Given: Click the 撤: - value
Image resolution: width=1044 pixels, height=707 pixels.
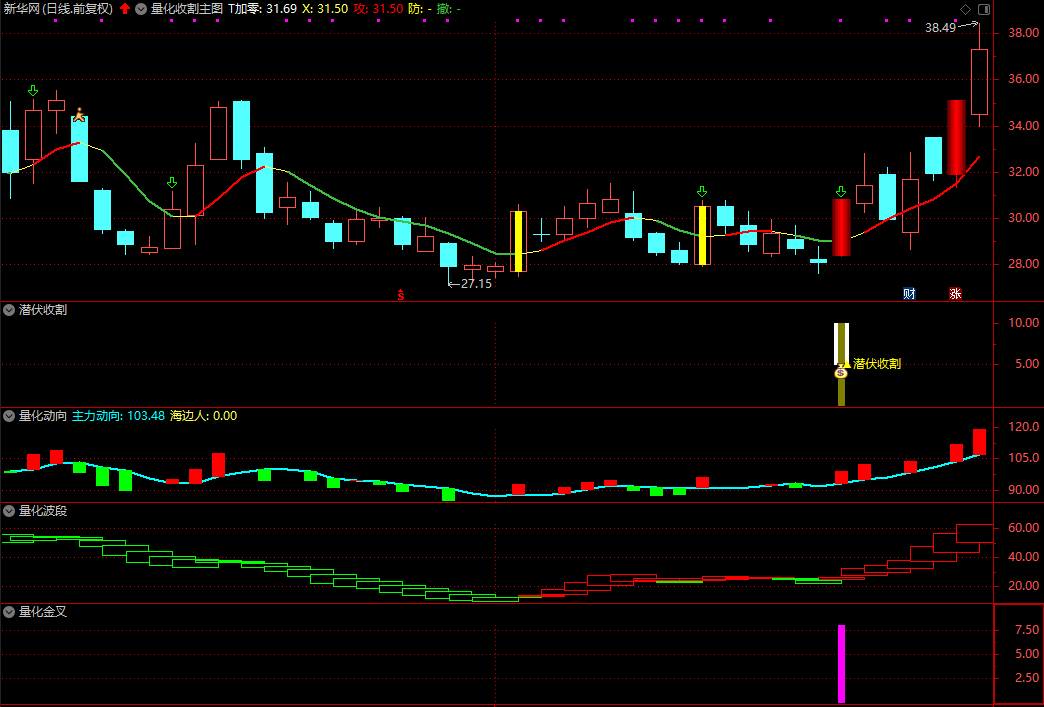Looking at the screenshot, I should click(449, 9).
